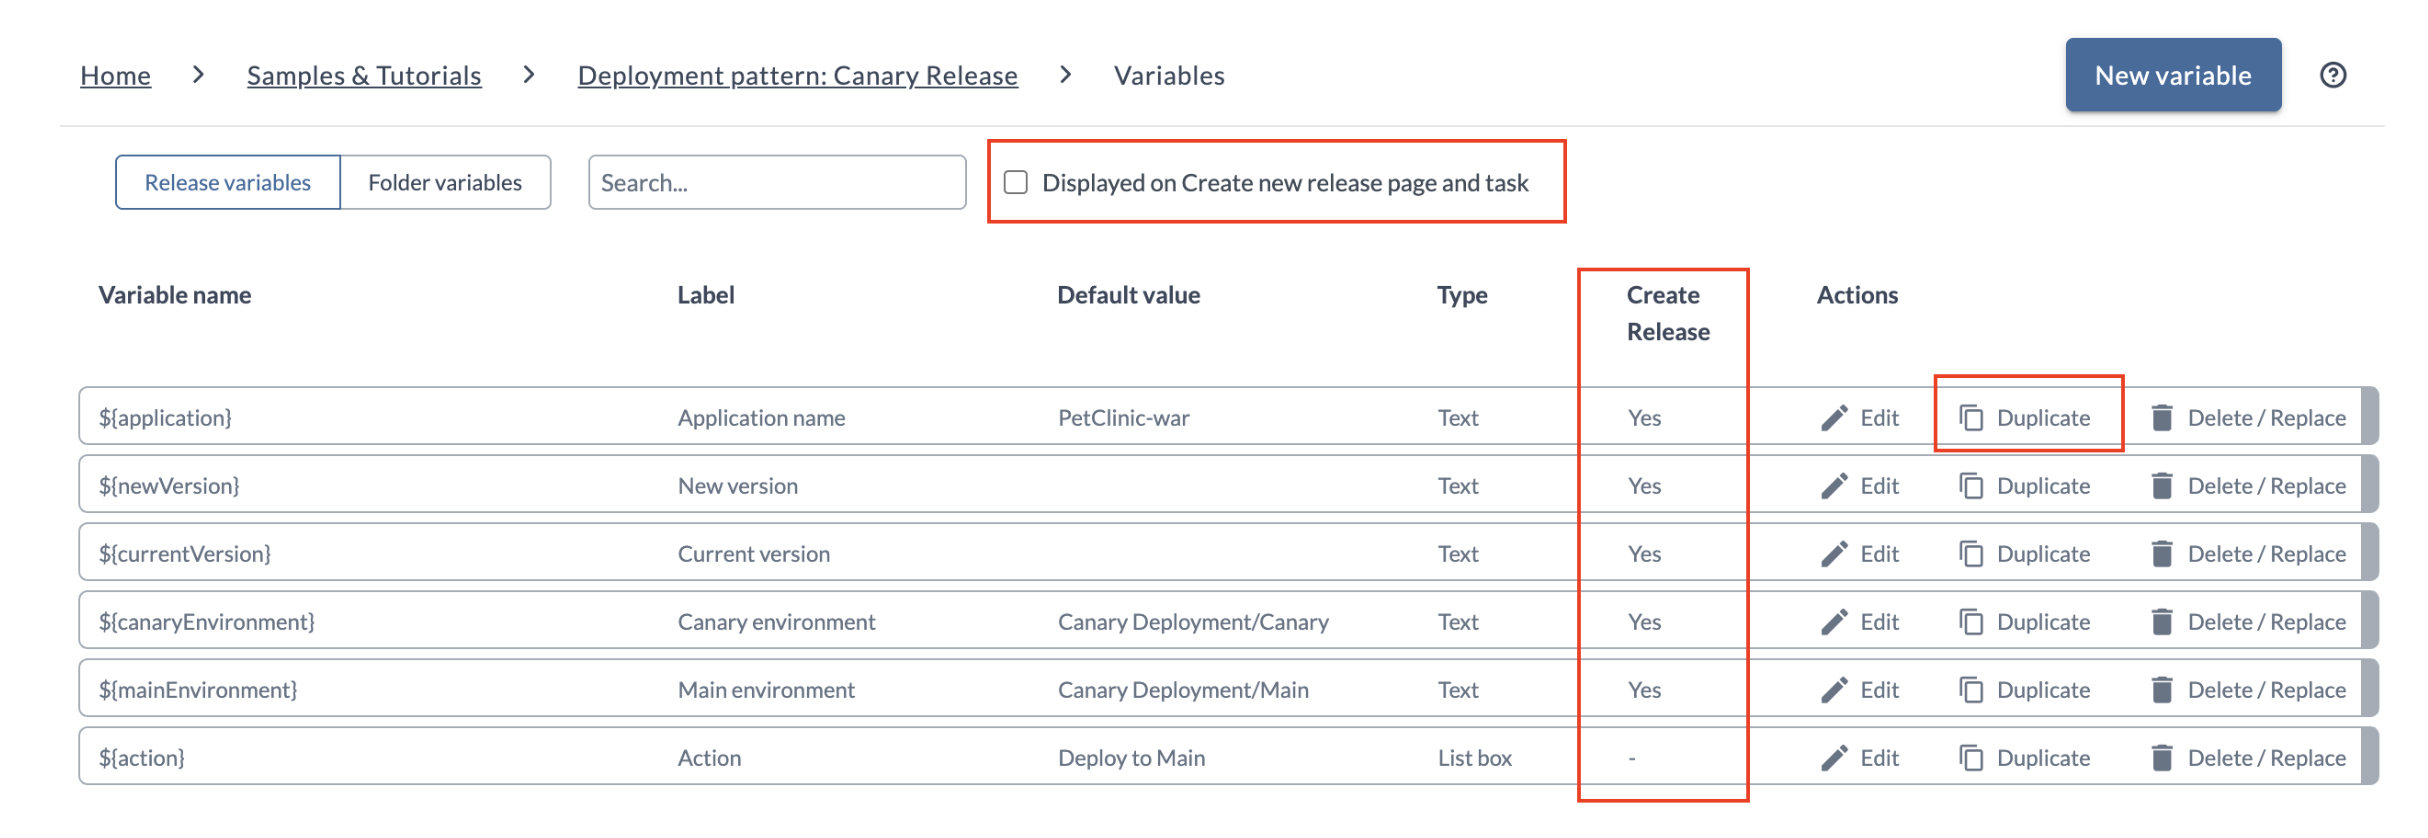Click copy icon in ${canaryEnvironment} row
Viewport: 2428px width, 838px height.
[1971, 622]
